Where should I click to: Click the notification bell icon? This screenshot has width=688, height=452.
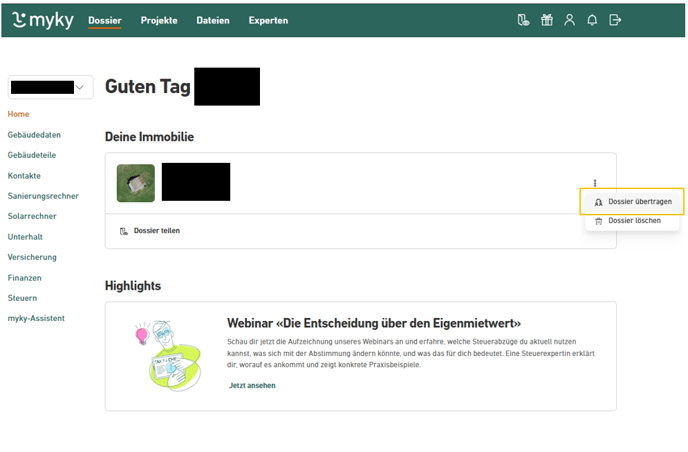(x=593, y=20)
